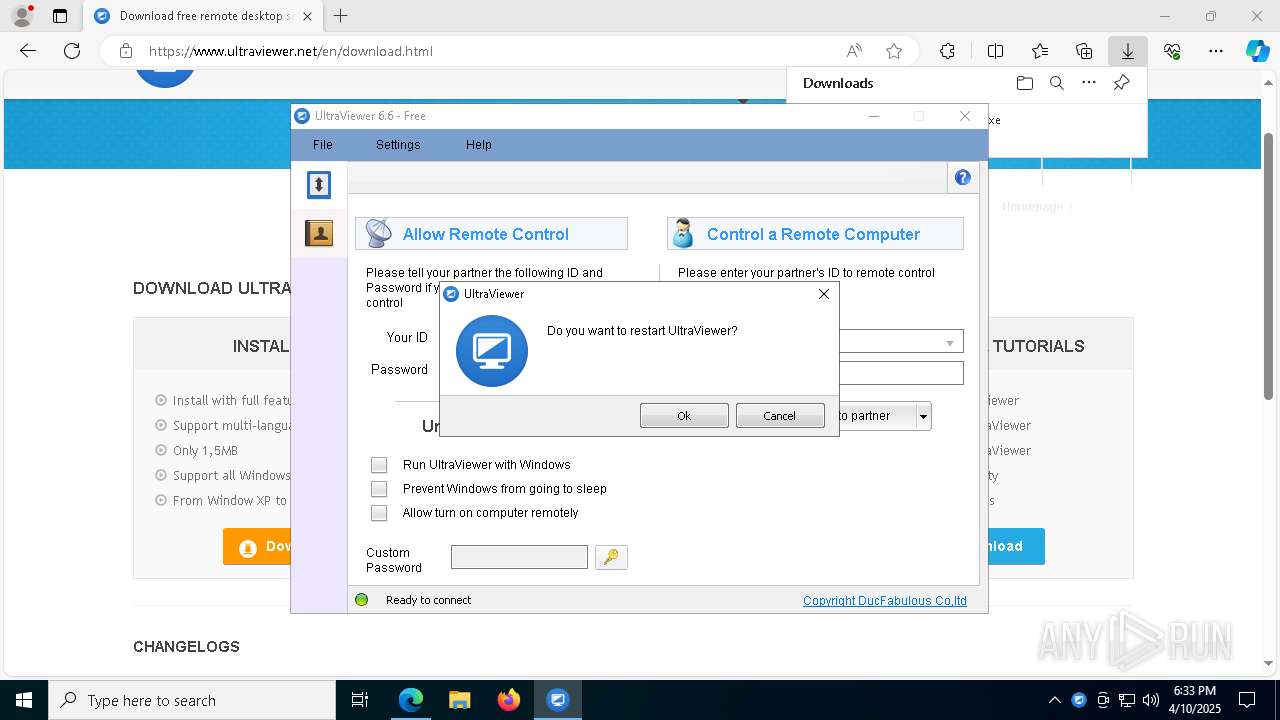The image size is (1280, 720).
Task: Click the Custom Password input field
Action: [x=519, y=557]
